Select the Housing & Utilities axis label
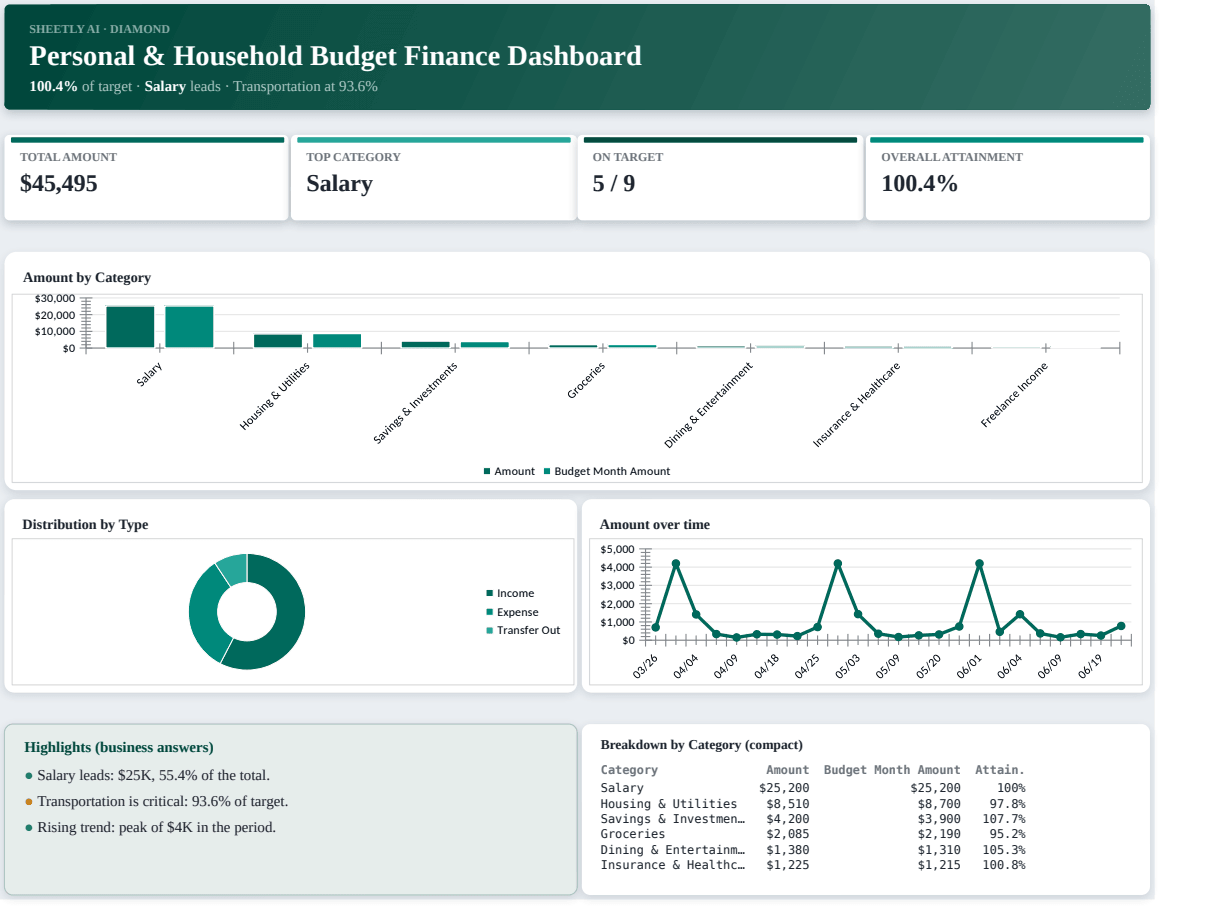Image resolution: width=1227 pixels, height=922 pixels. point(274,397)
